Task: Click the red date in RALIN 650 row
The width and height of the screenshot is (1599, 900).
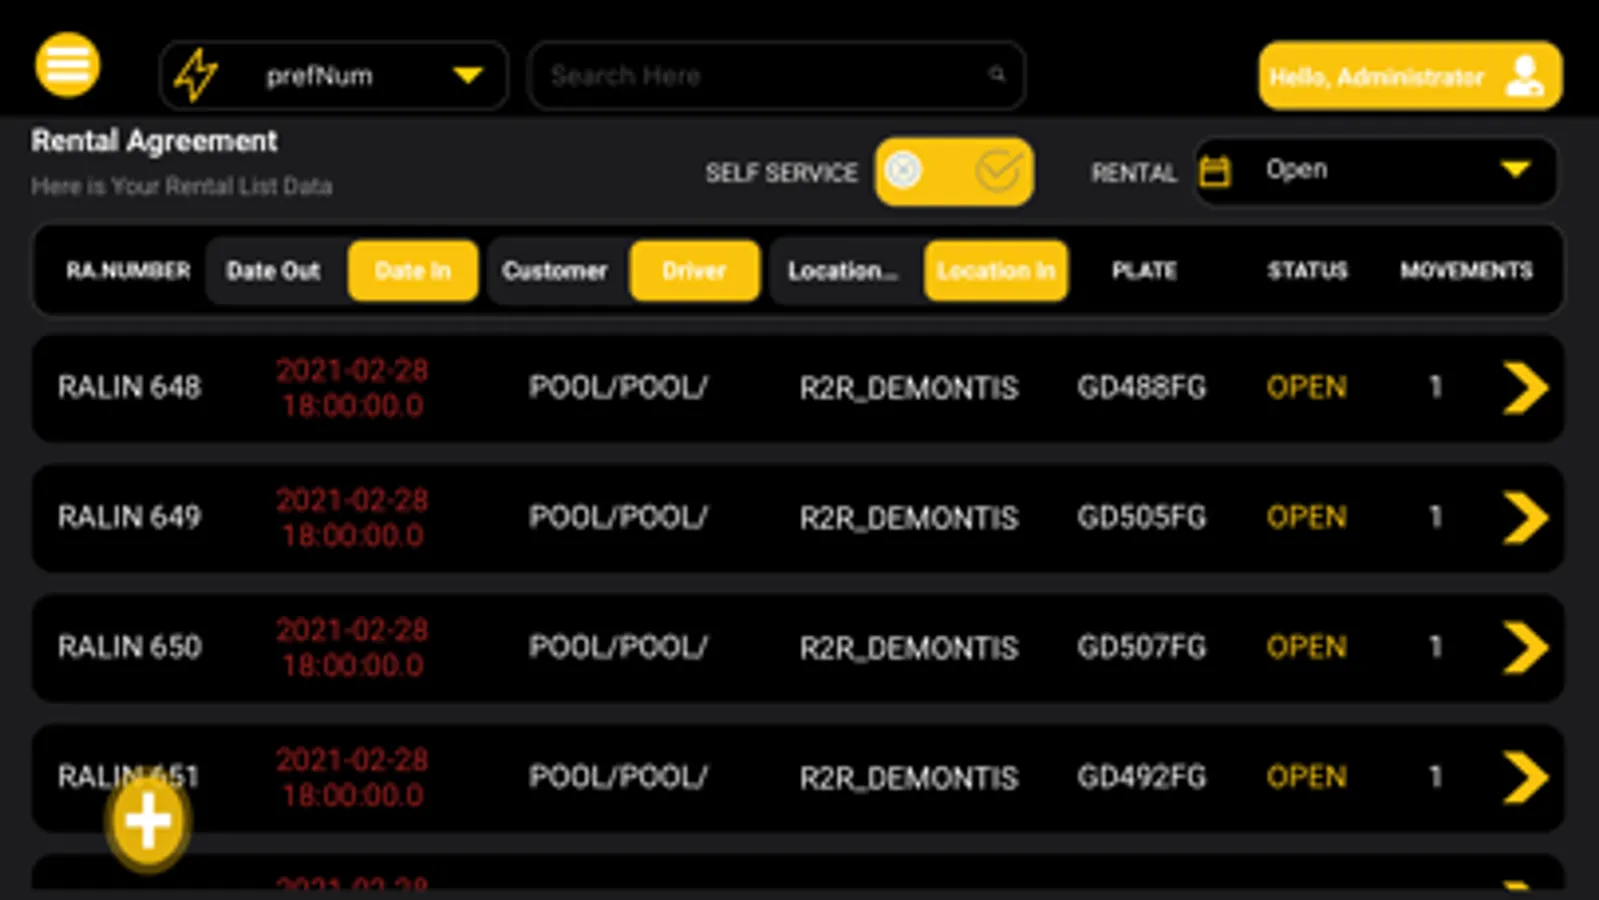Action: [x=352, y=648]
